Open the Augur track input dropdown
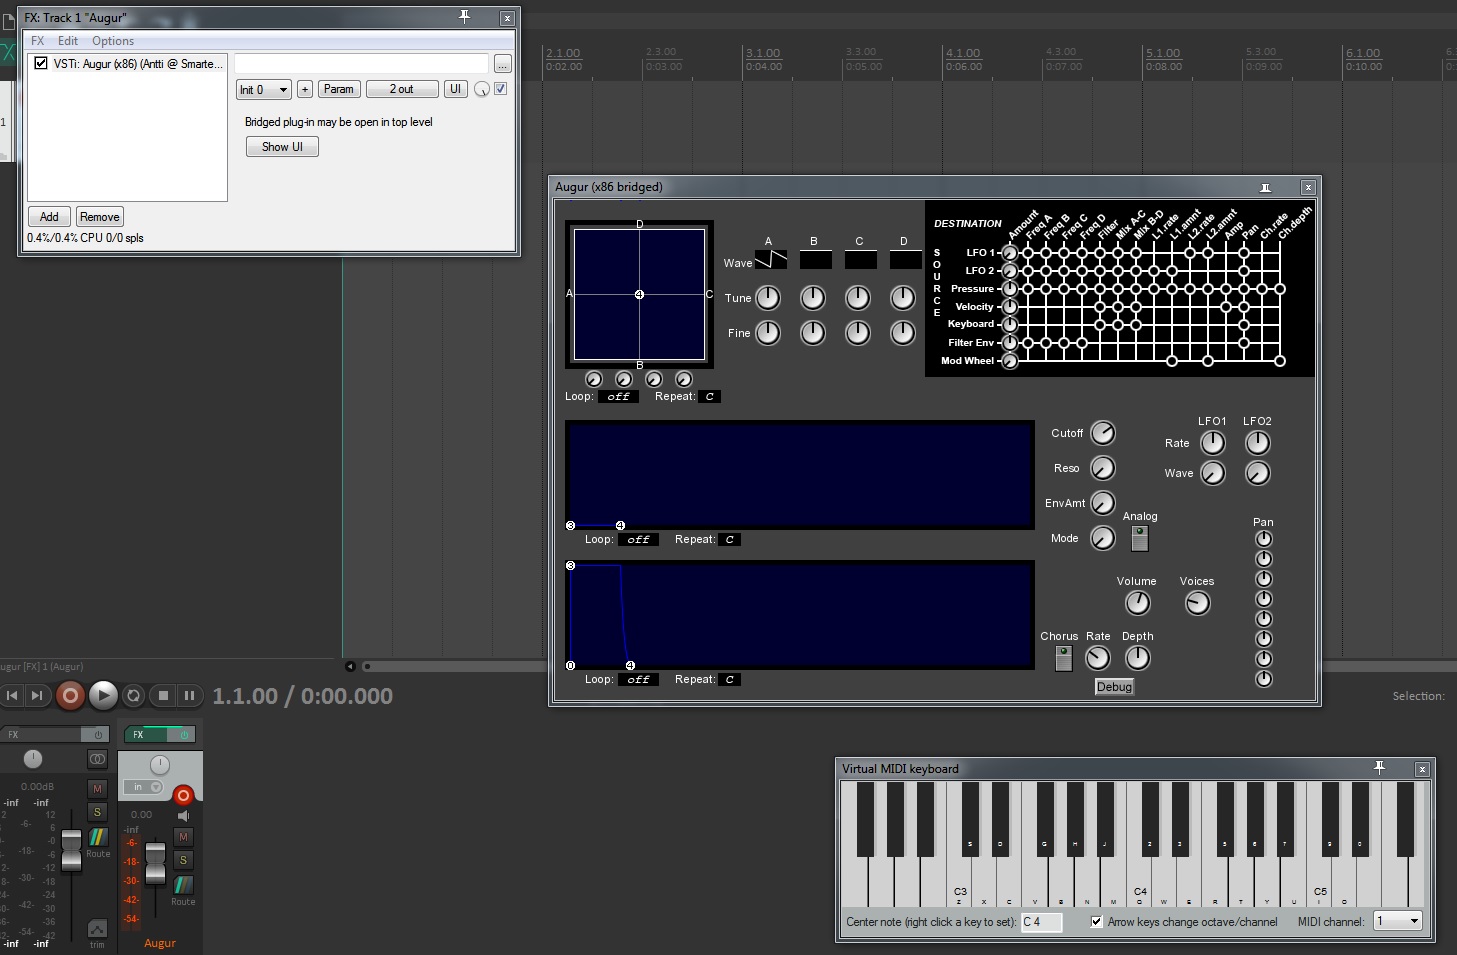 142,787
